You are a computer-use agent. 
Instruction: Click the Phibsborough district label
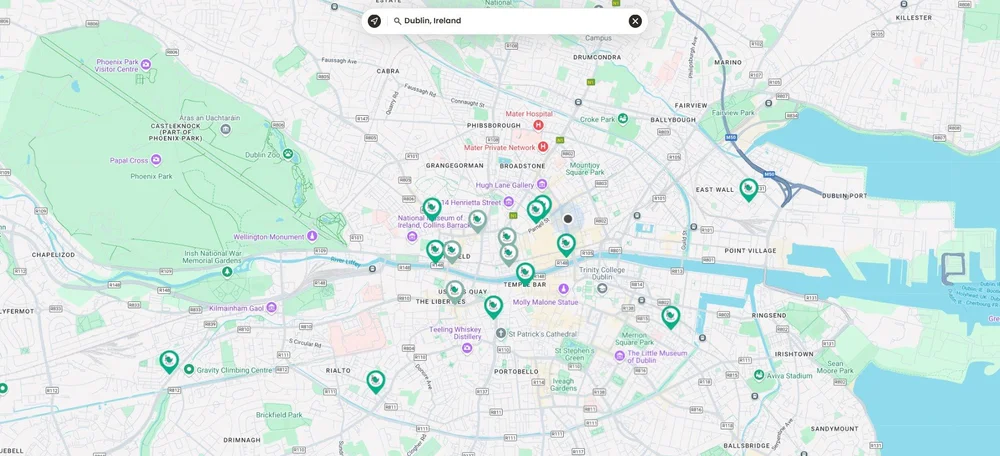coord(494,126)
